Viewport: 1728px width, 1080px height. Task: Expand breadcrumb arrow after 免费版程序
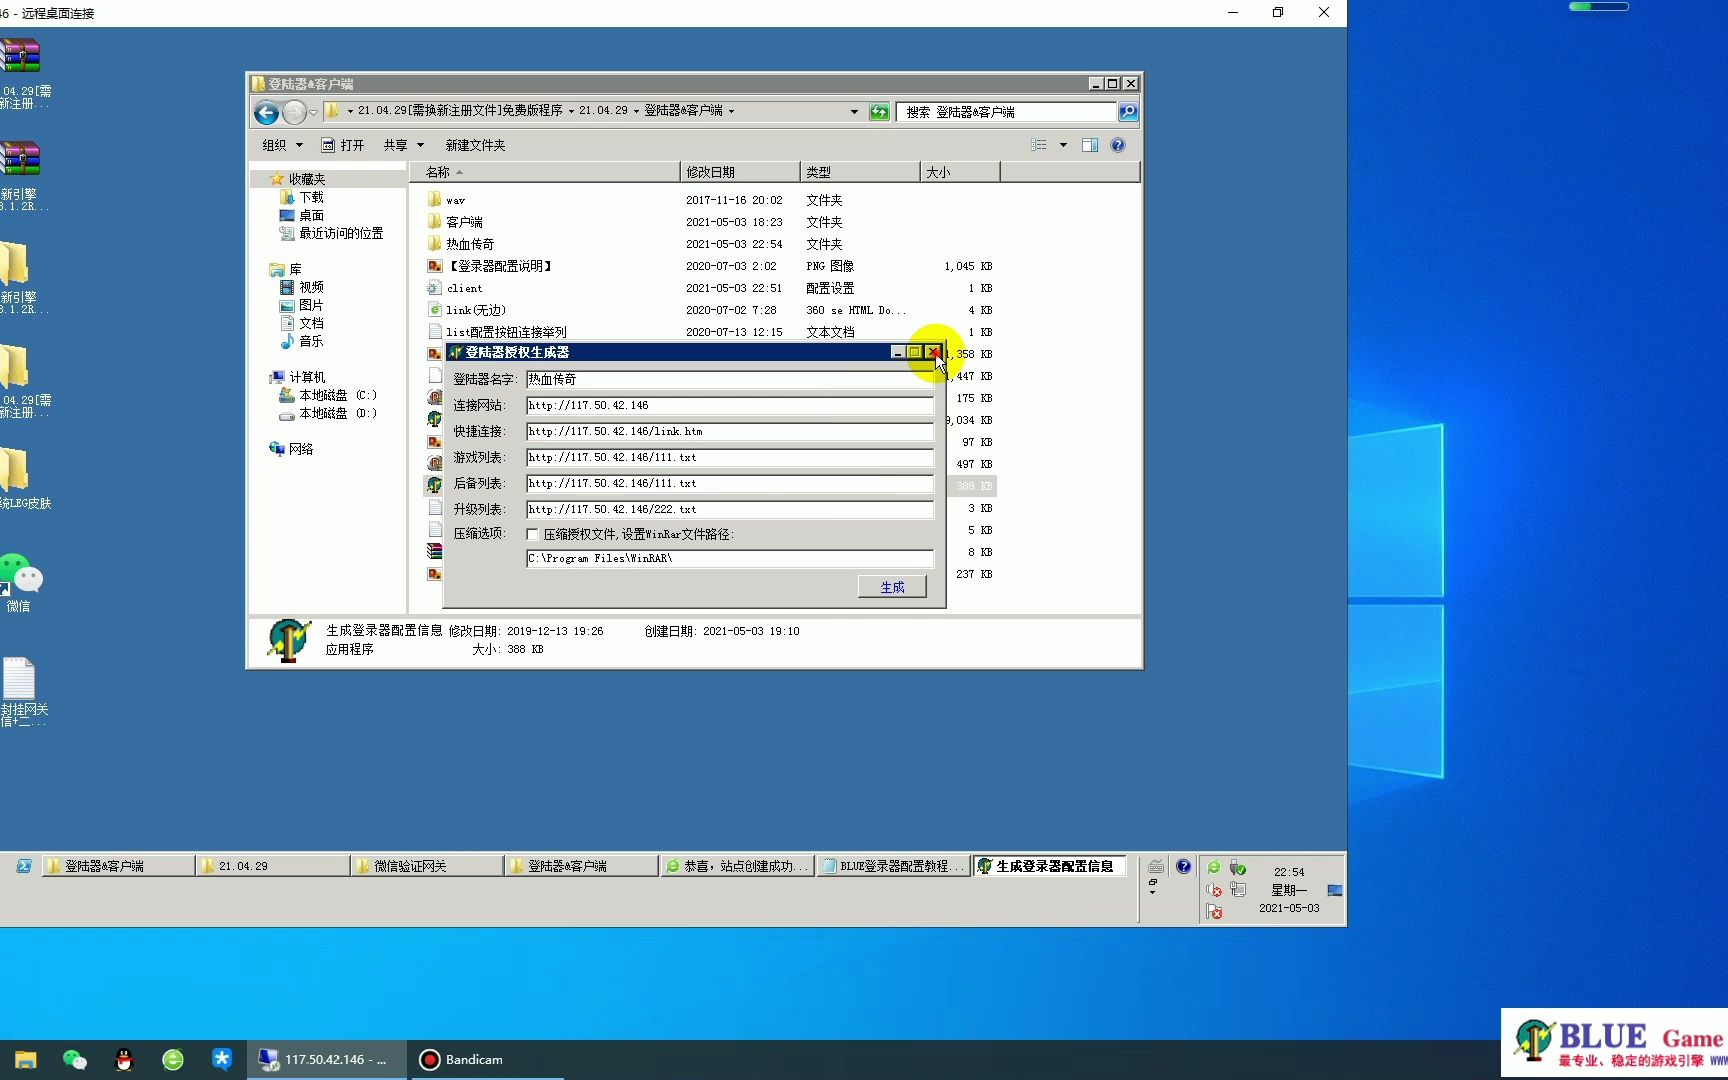tap(571, 112)
